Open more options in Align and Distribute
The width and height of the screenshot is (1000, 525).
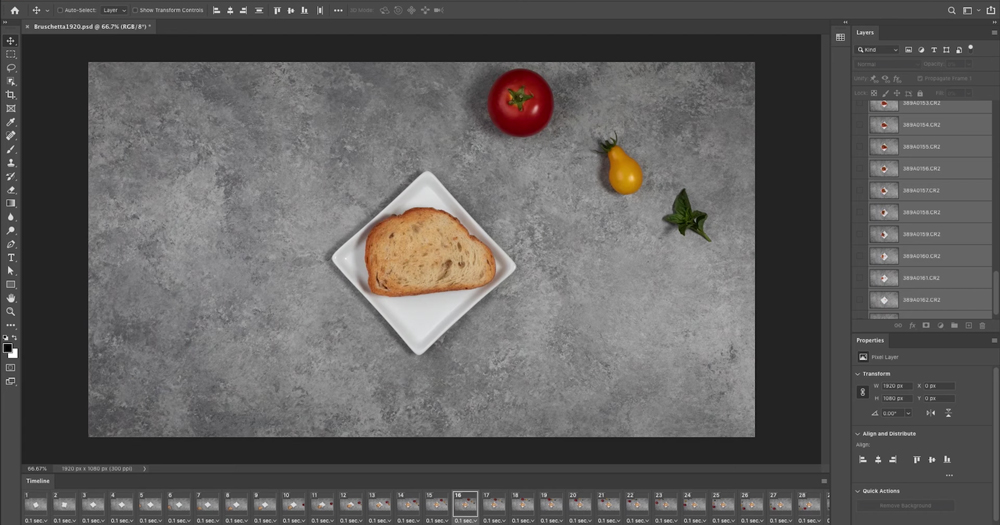pyautogui.click(x=949, y=475)
